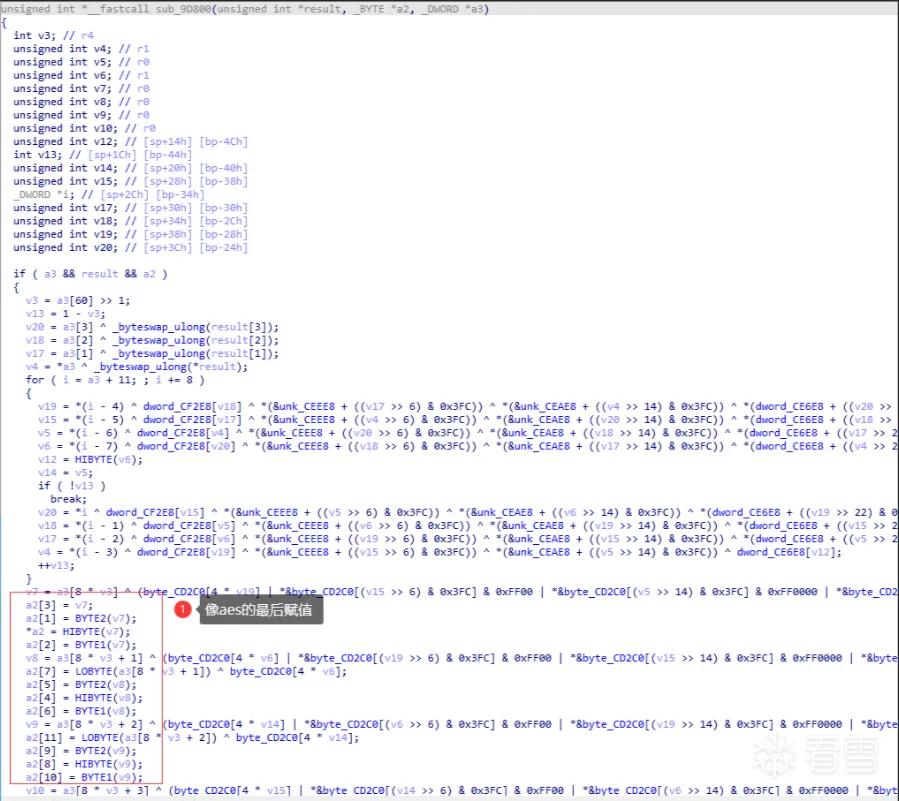Select the 'a2[7] = LOBYTE(' assignment line
Image resolution: width=899 pixels, height=801 pixels.
click(186, 671)
